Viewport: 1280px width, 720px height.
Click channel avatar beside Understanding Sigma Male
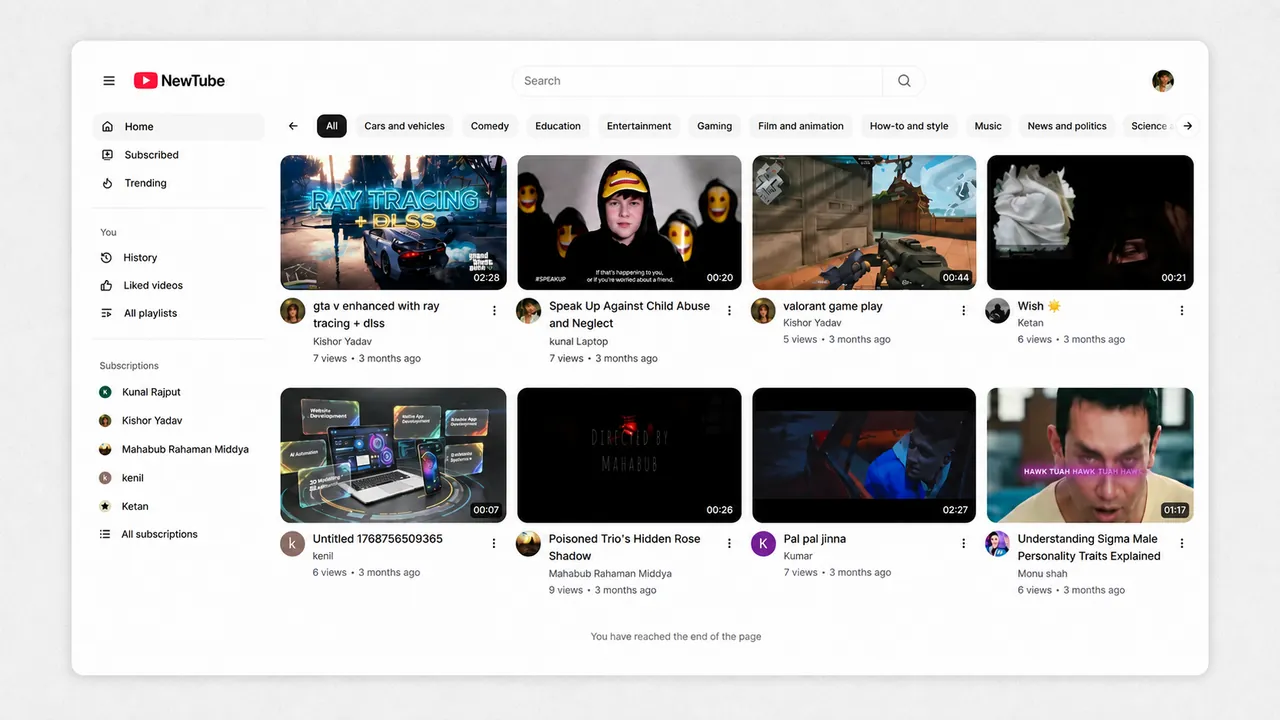click(x=997, y=543)
